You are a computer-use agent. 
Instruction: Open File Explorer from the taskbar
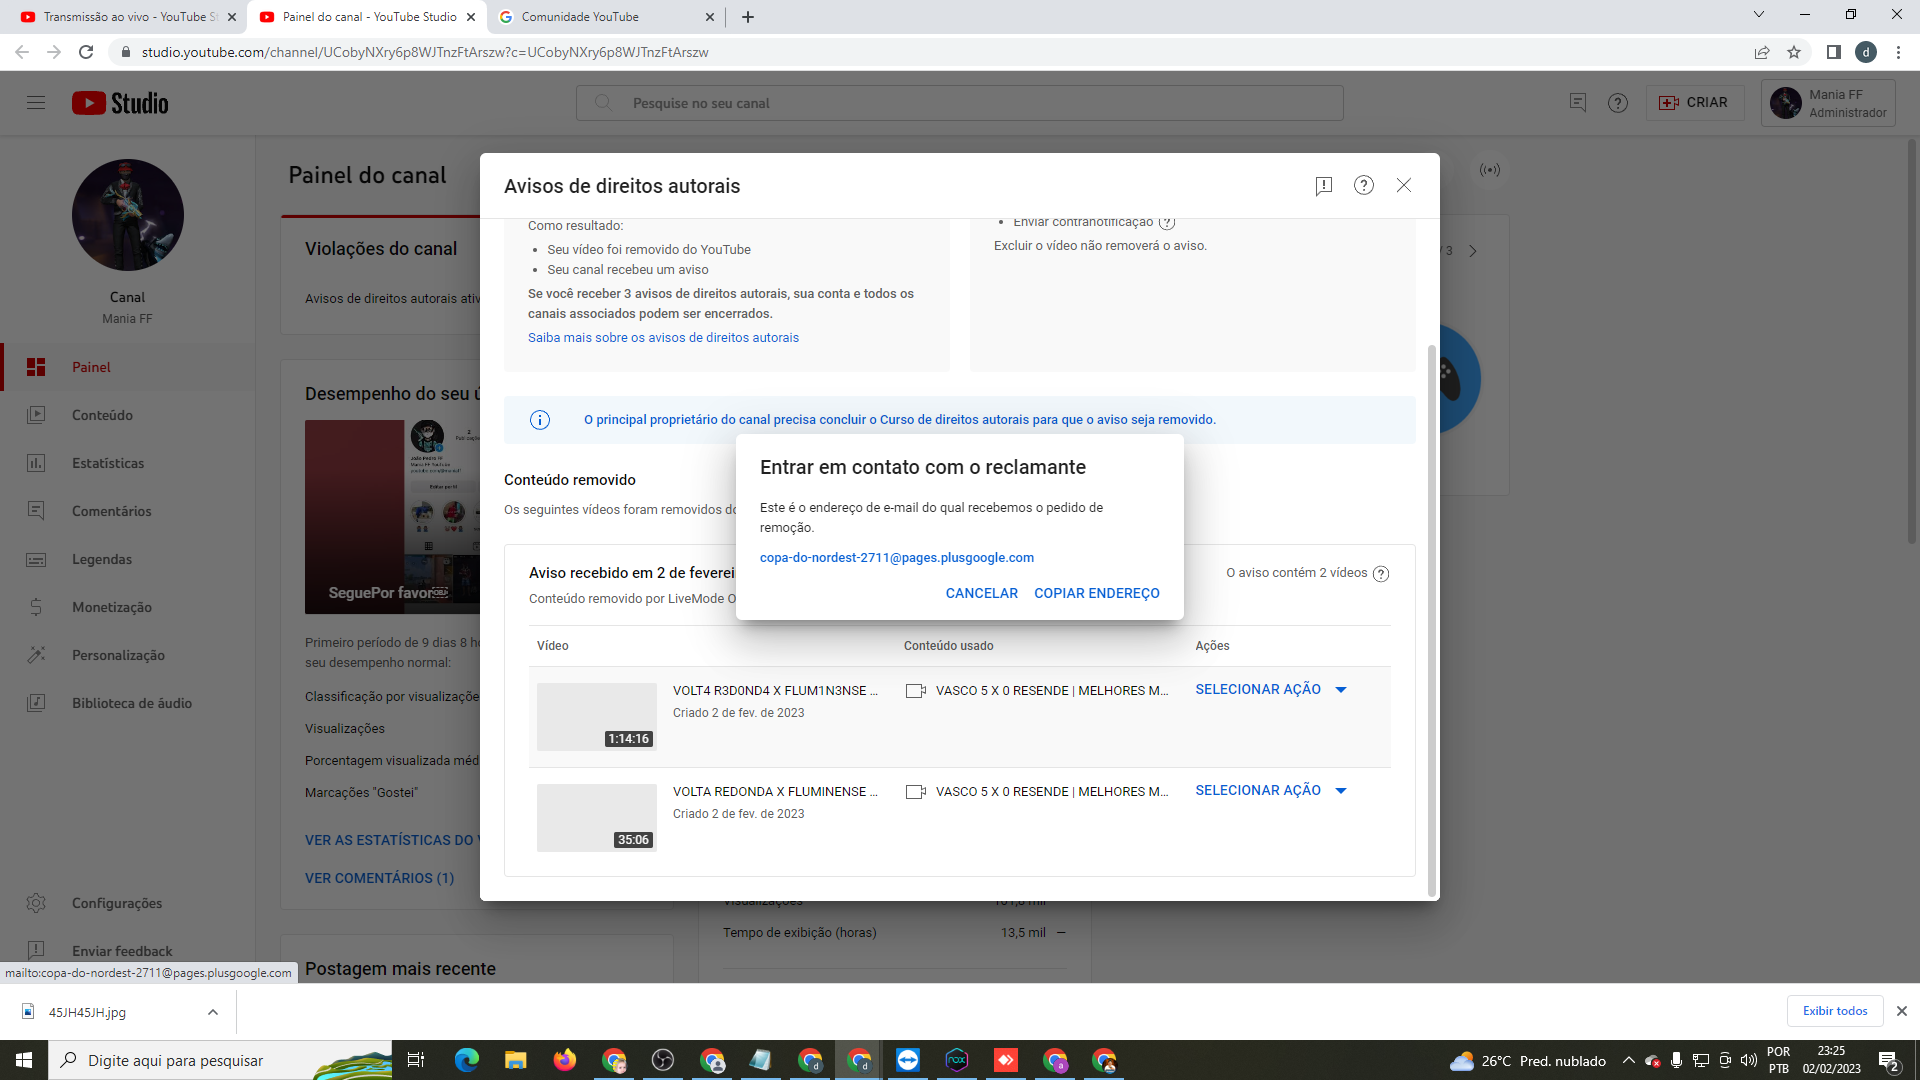515,1060
